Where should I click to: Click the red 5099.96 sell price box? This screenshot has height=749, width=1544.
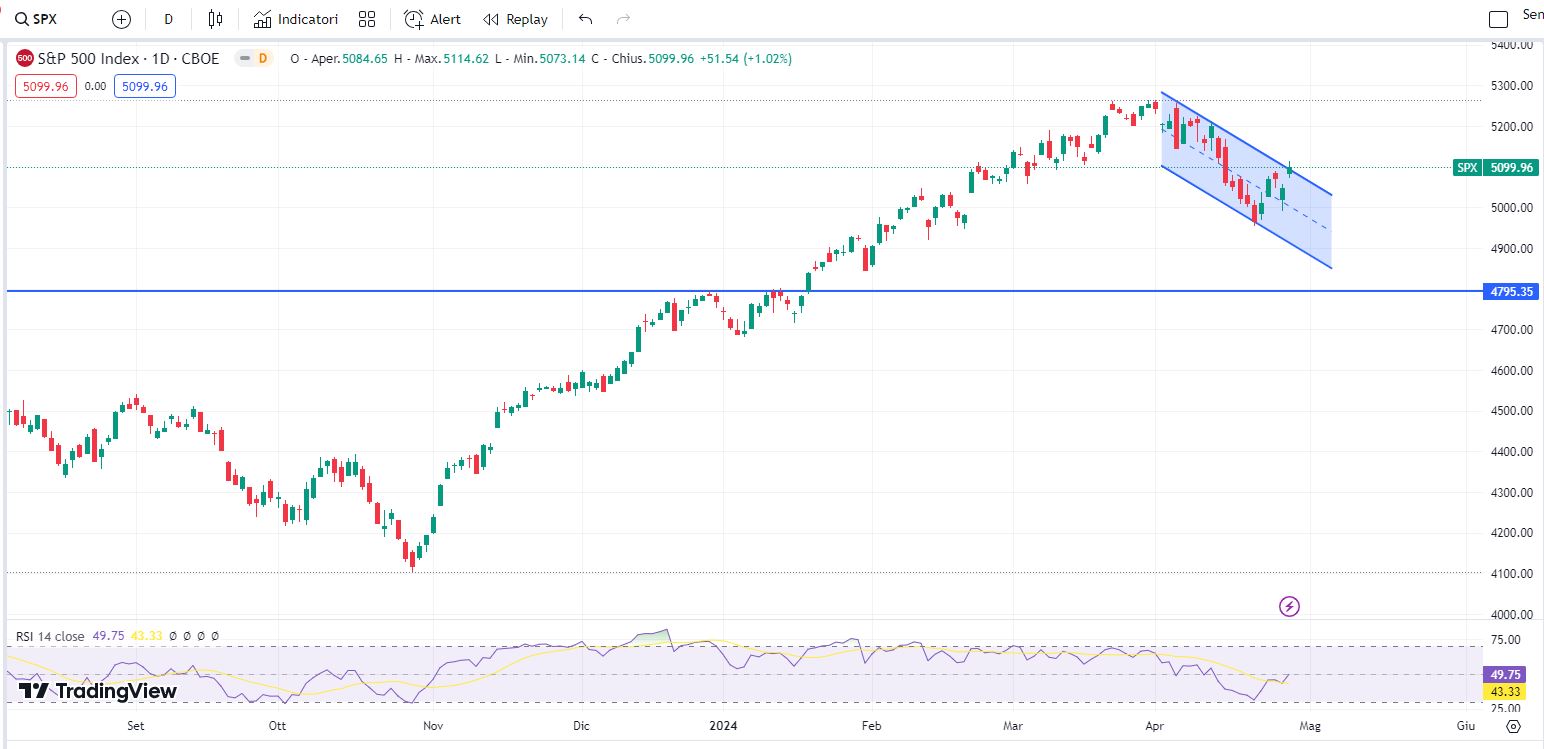pos(45,87)
